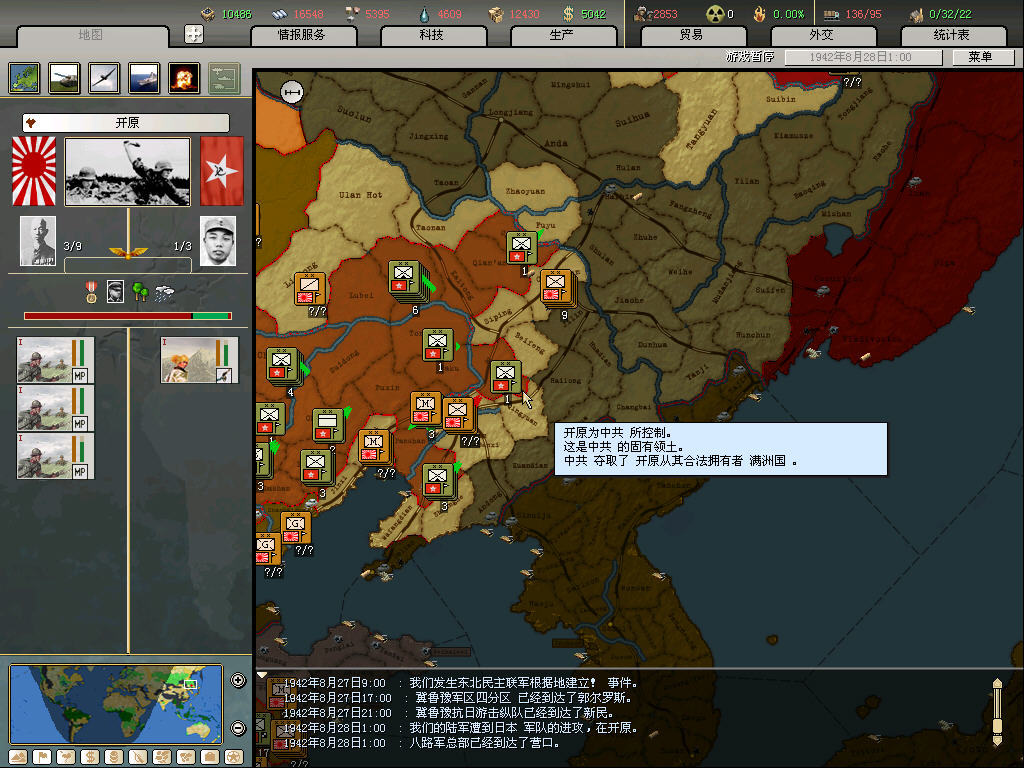Screen dimensions: 1024x768
Task: Click the manpower value 2853
Action: tap(665, 14)
